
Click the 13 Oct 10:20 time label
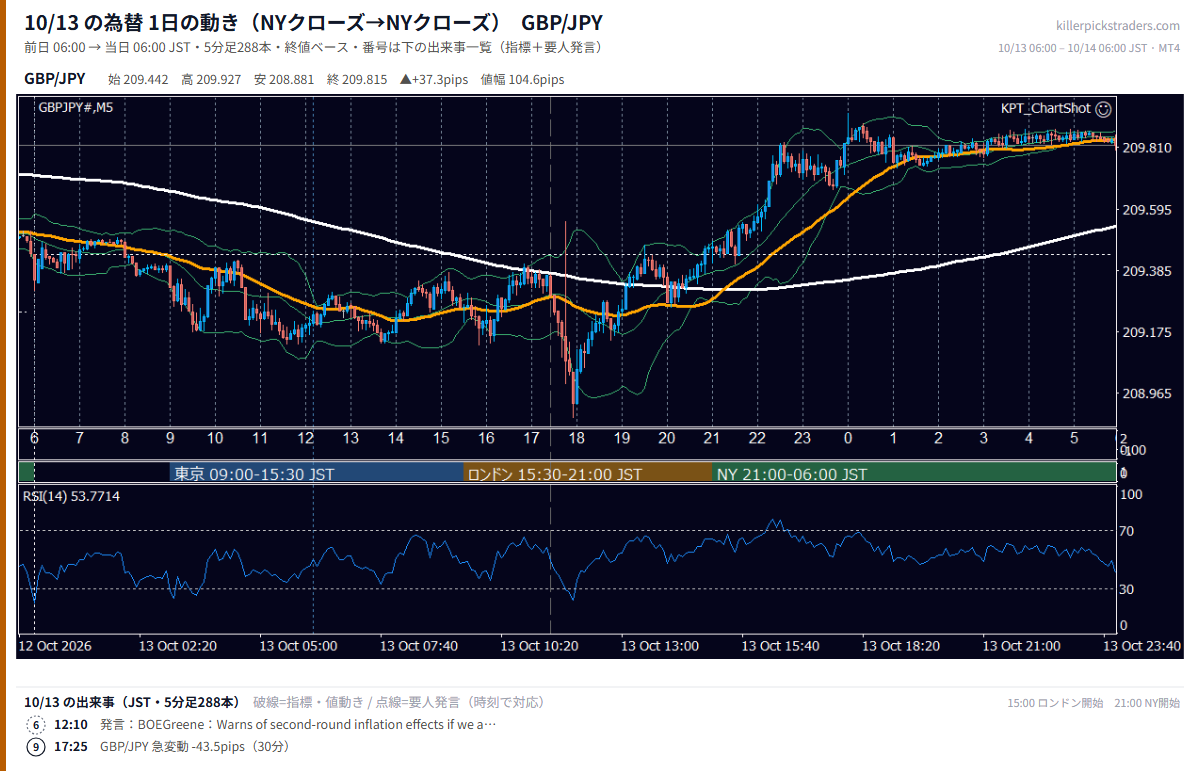click(540, 646)
